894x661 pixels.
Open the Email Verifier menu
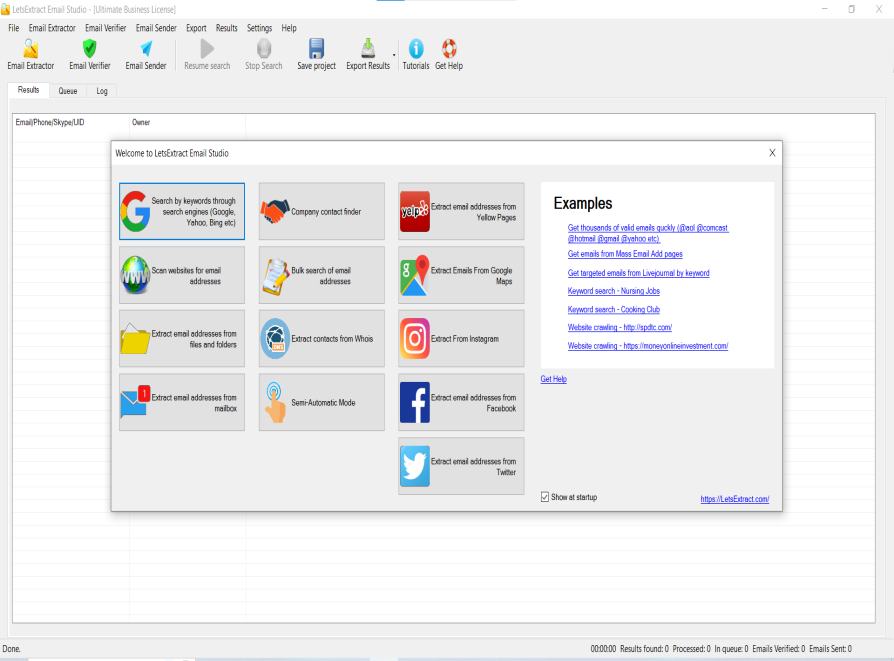pyautogui.click(x=105, y=28)
